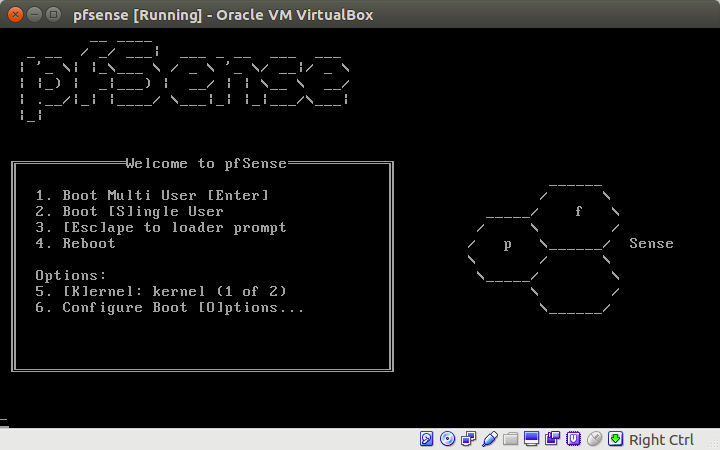Click the 'Sense' text beside the hexagons
The height and width of the screenshot is (450, 720).
[x=651, y=243]
